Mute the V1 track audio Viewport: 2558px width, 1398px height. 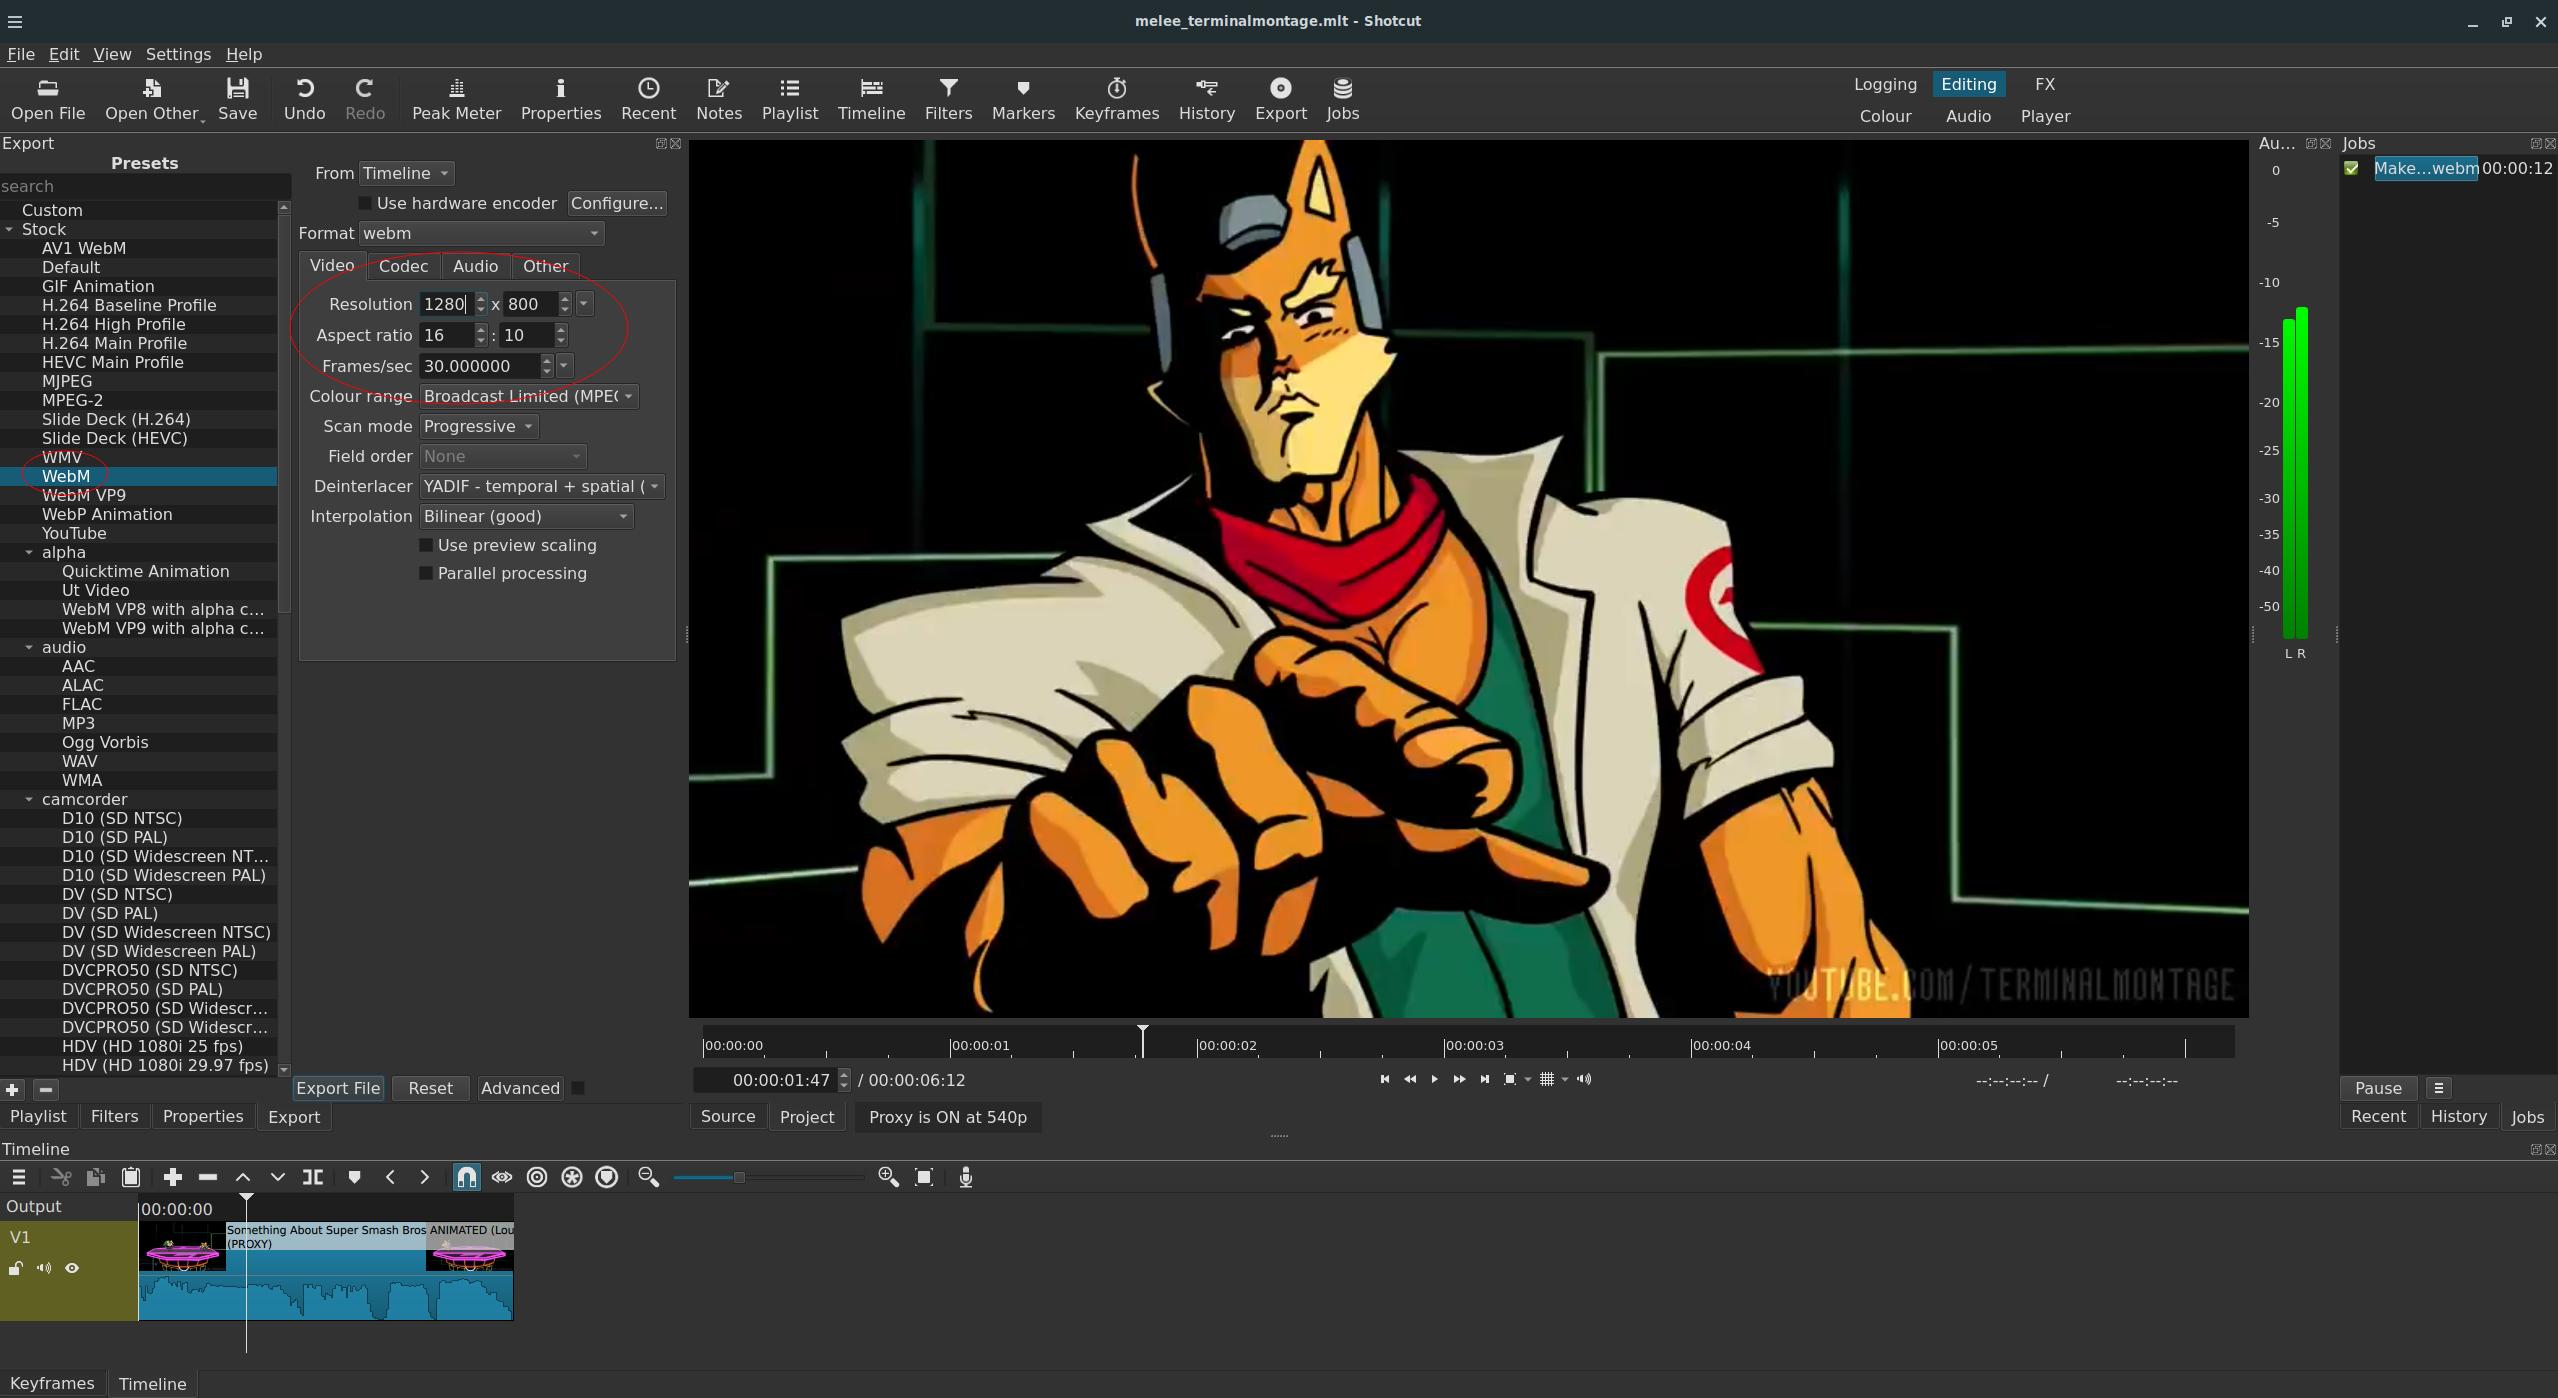coord(44,1268)
